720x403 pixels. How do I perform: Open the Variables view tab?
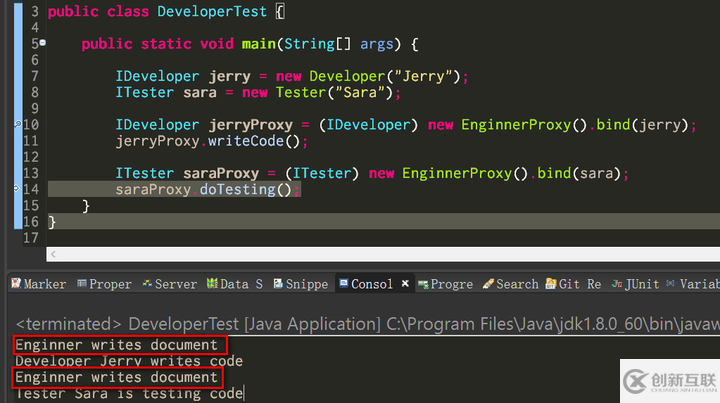[x=693, y=284]
